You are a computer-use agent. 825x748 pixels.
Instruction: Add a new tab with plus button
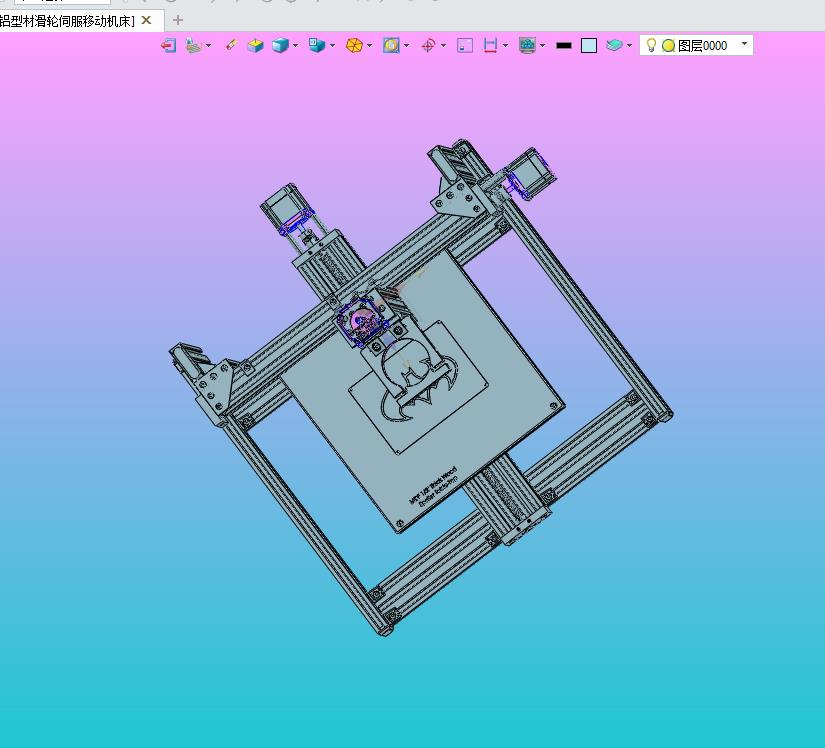click(178, 21)
